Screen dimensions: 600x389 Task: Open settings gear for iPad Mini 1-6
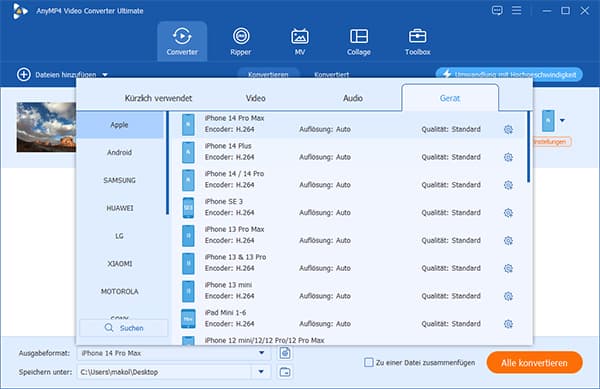click(x=508, y=324)
